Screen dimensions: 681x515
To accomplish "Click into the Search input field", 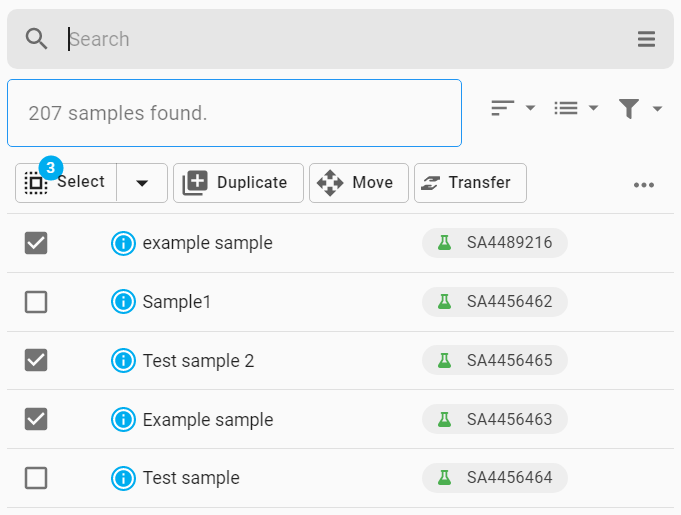I will 347,39.
